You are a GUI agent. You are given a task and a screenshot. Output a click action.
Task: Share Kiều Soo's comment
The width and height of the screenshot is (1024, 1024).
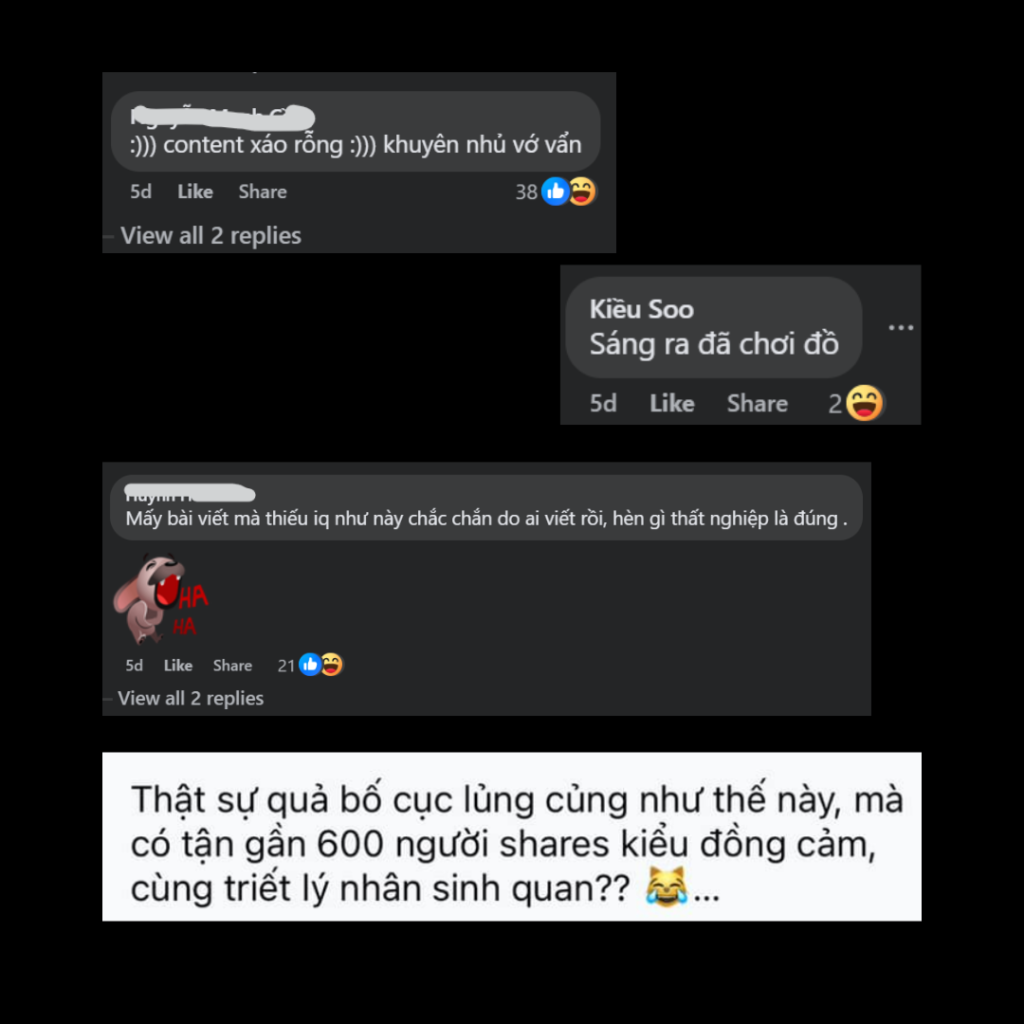[x=758, y=403]
